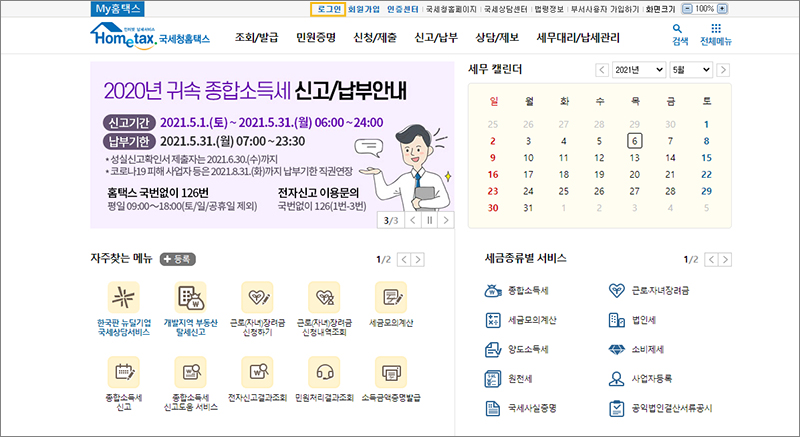The height and width of the screenshot is (437, 800).
Task: Open the 국세상담센터 link
Action: [505, 9]
